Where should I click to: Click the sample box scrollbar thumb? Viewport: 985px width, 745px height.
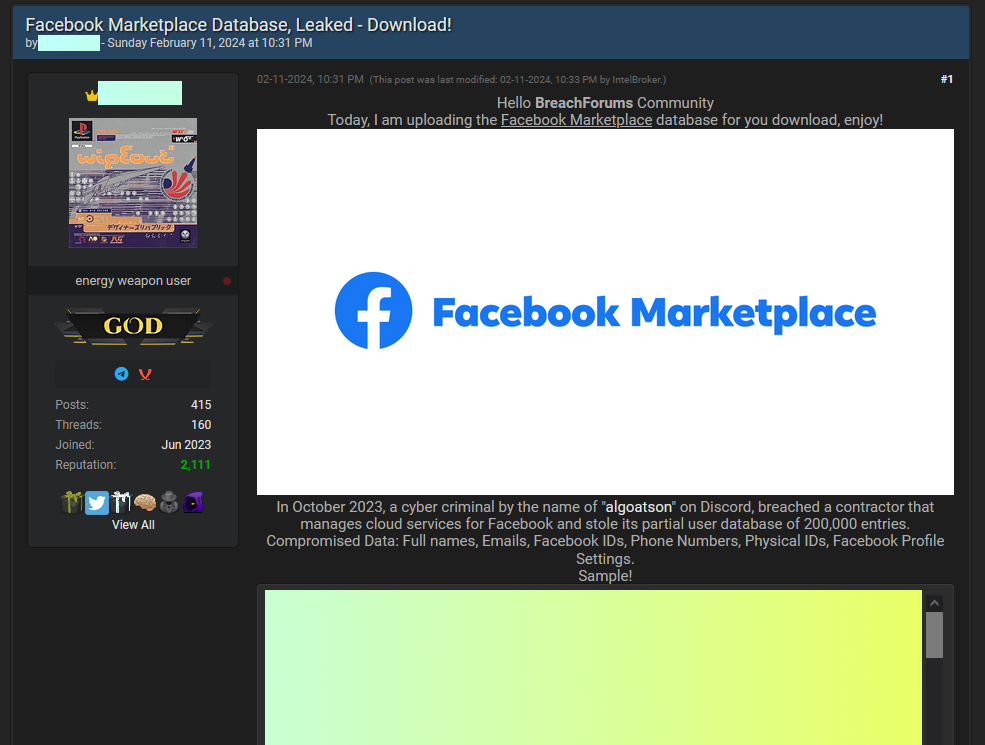coord(934,637)
